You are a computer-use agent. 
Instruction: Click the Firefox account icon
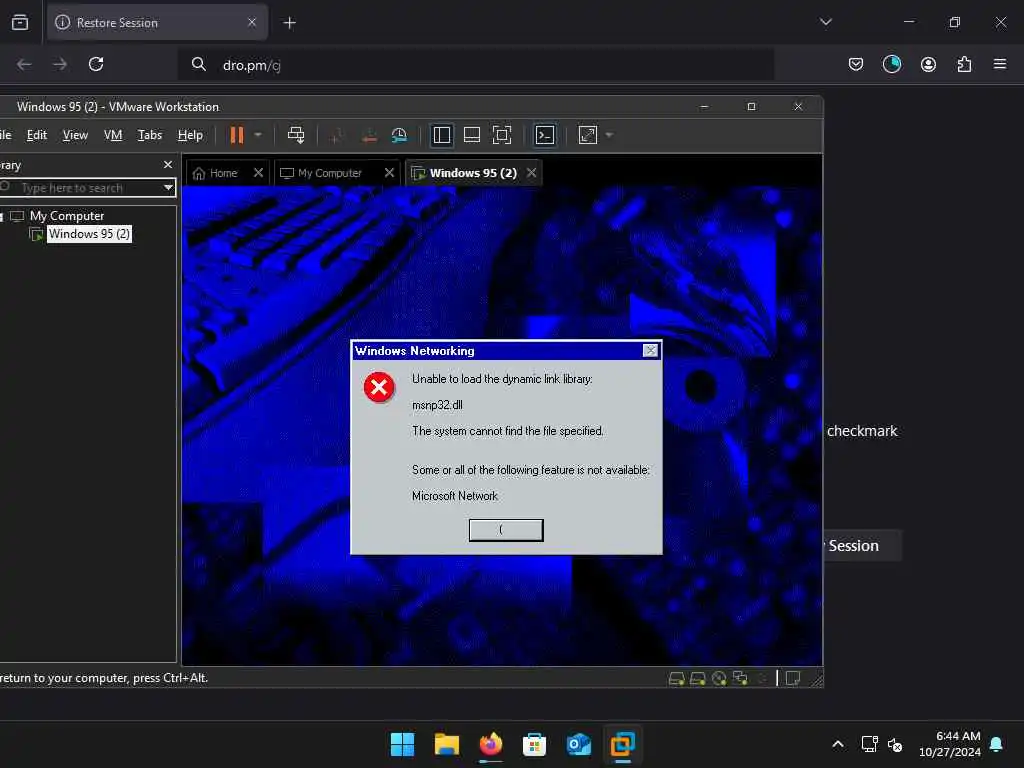point(928,64)
